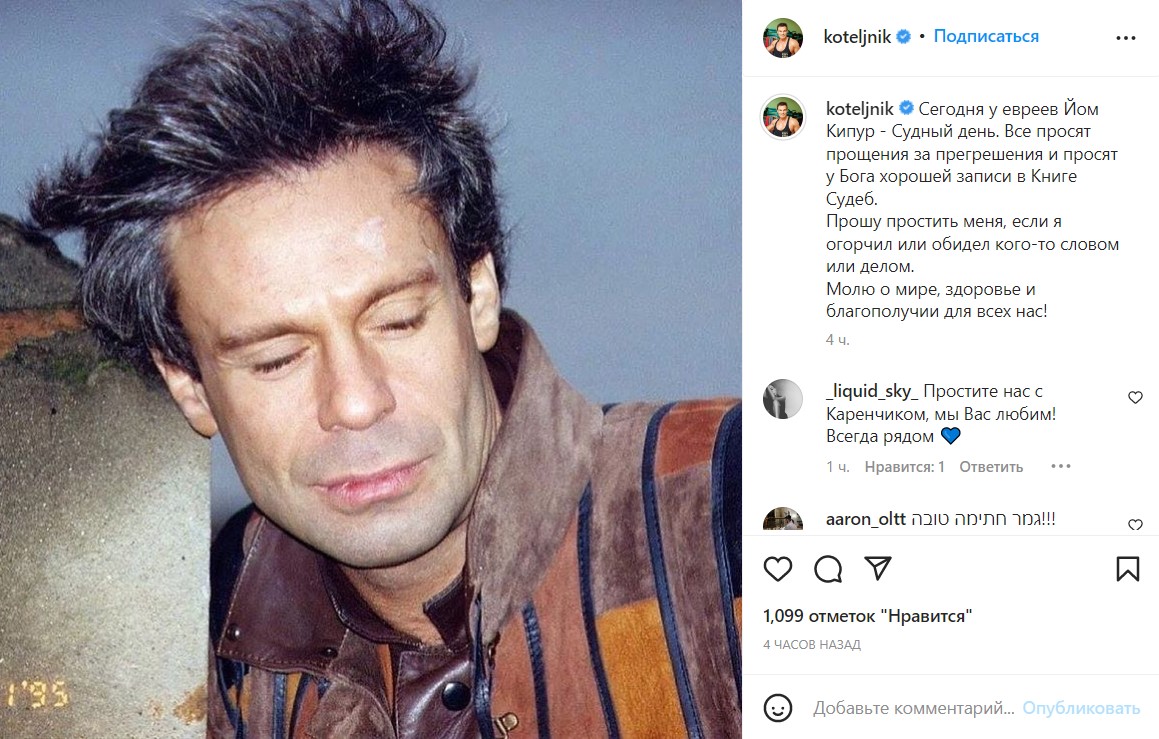
Task: Open the koteljnik profile from the header username
Action: click(x=858, y=37)
